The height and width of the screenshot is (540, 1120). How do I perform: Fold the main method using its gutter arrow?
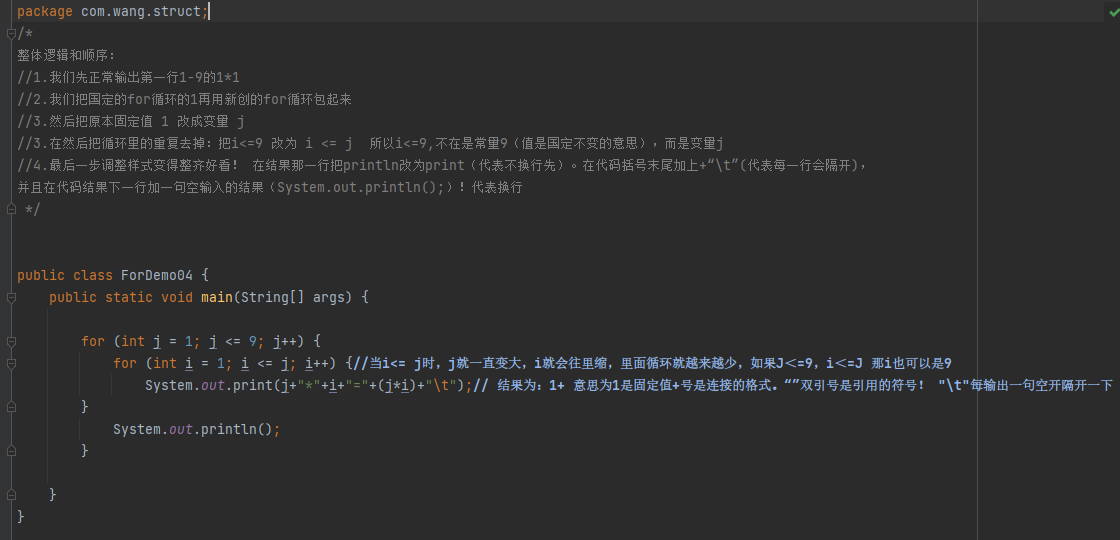(x=11, y=297)
